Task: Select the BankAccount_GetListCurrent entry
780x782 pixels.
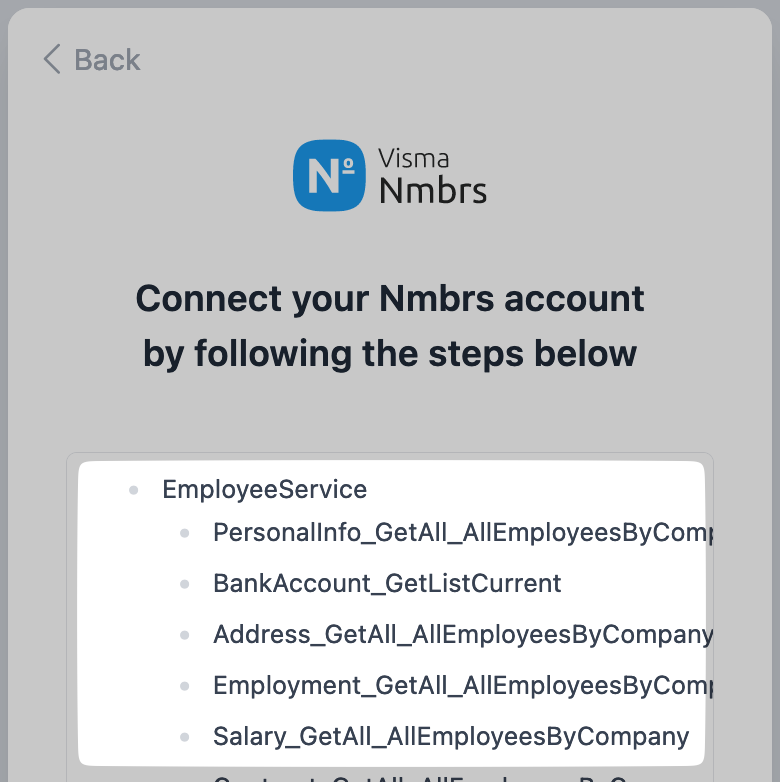Action: (387, 583)
